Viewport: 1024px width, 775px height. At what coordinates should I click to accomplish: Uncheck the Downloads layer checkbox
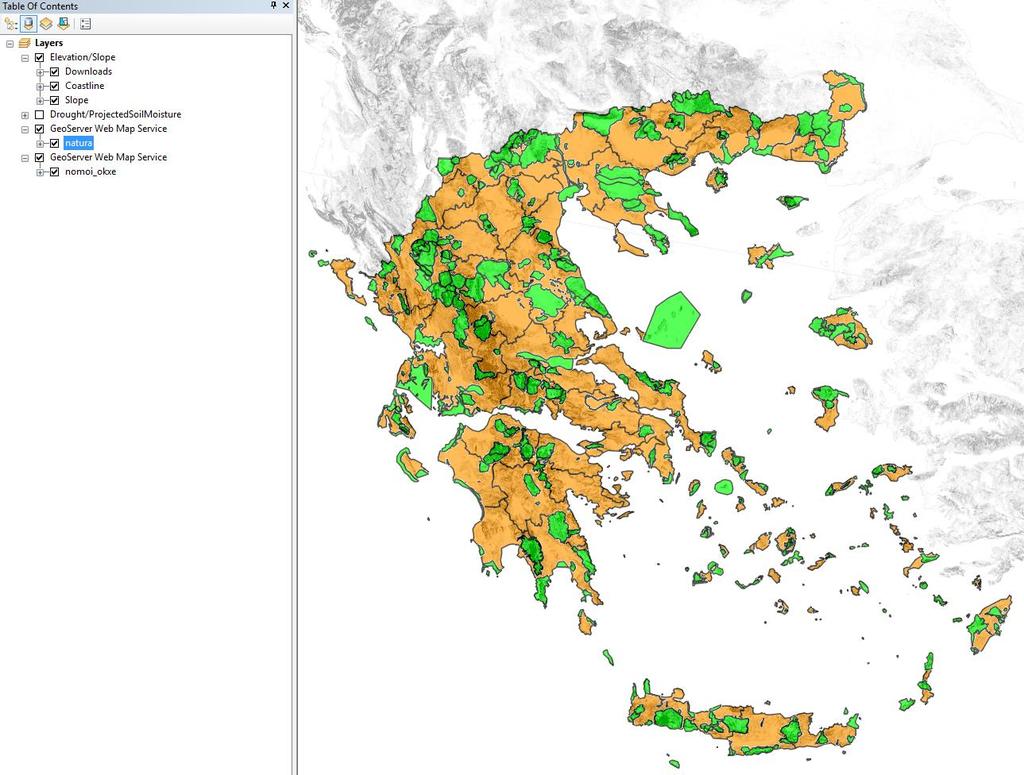click(x=54, y=72)
